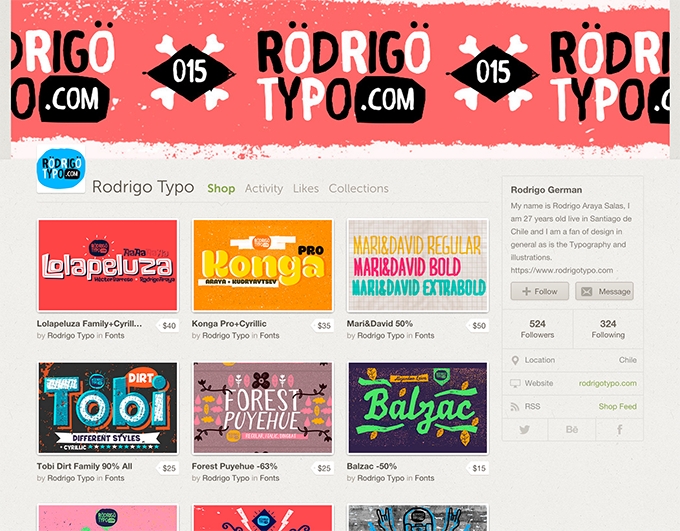Click the Rodrigo Typo author link under Mari&David
Image resolution: width=680 pixels, height=531 pixels.
click(381, 335)
